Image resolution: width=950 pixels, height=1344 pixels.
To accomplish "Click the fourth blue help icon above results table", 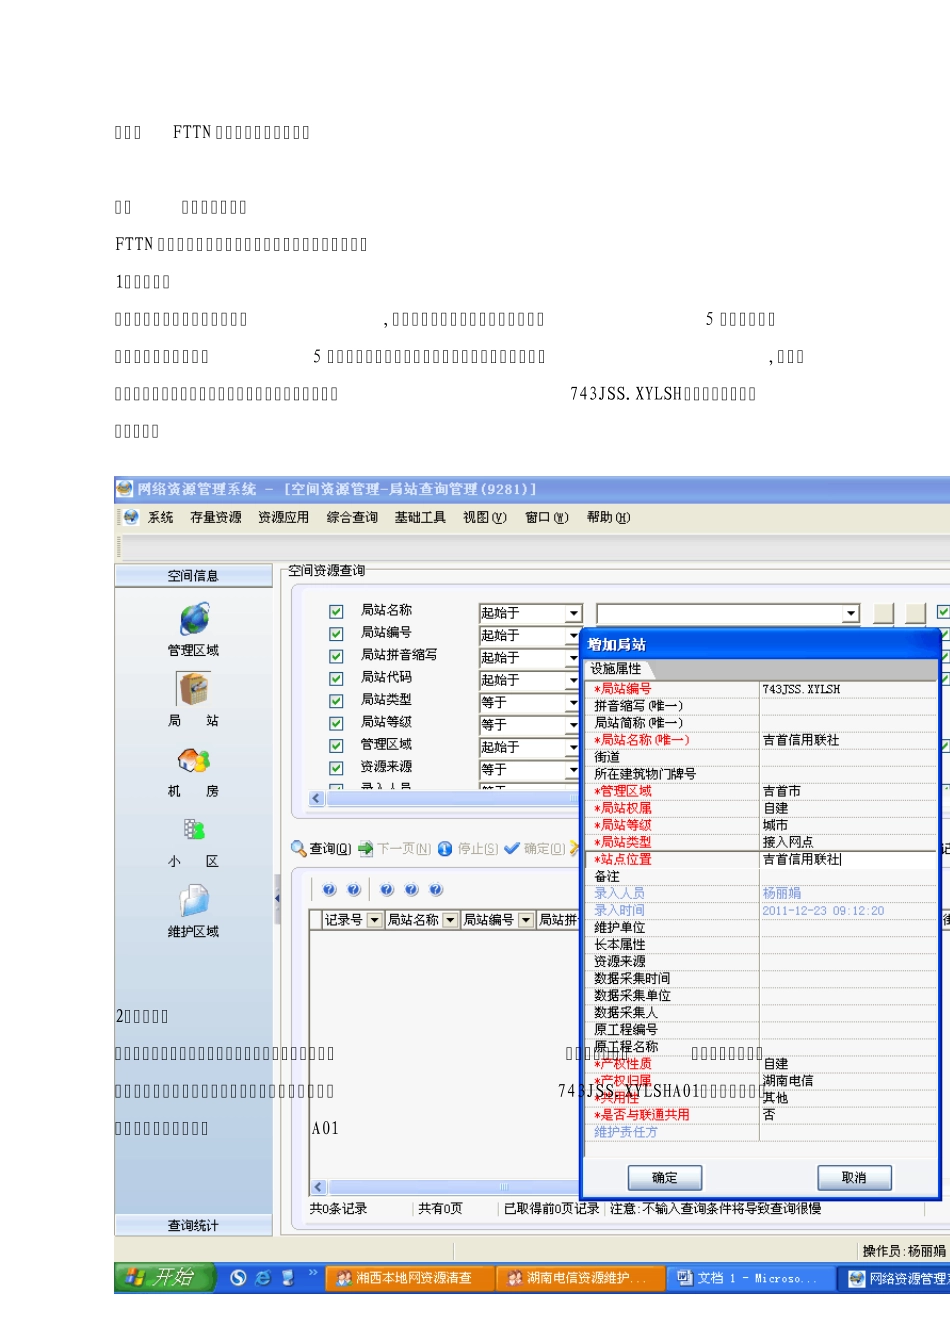I will coord(411,890).
